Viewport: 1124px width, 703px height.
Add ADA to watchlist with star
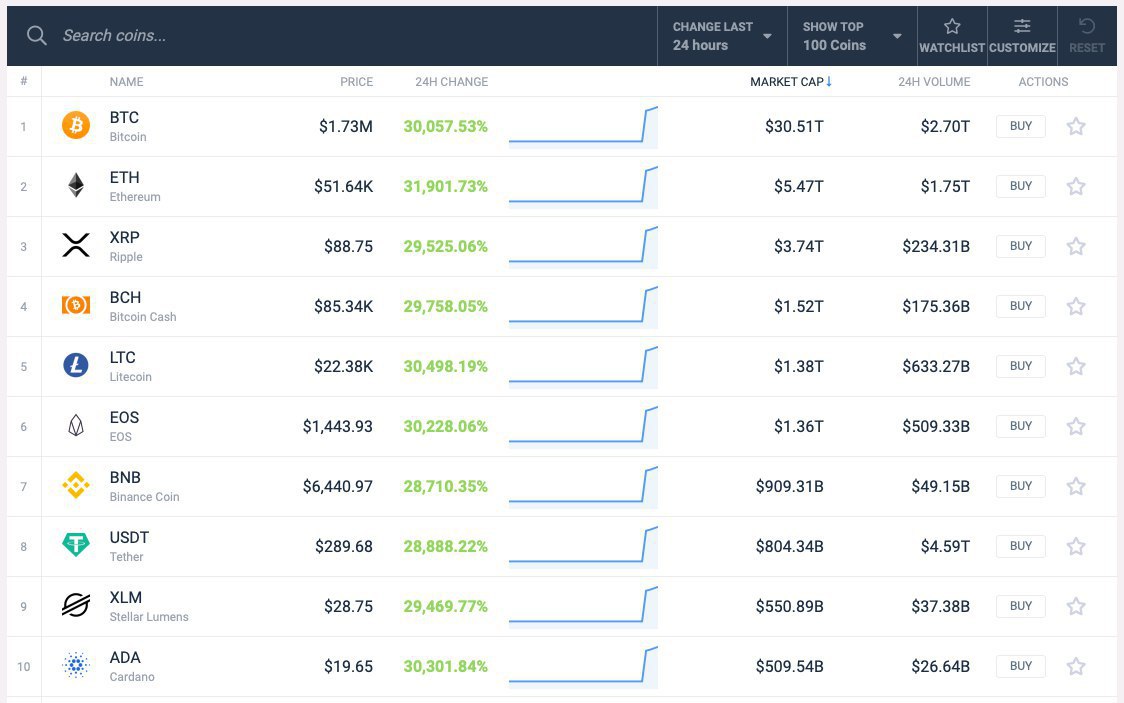click(1076, 667)
